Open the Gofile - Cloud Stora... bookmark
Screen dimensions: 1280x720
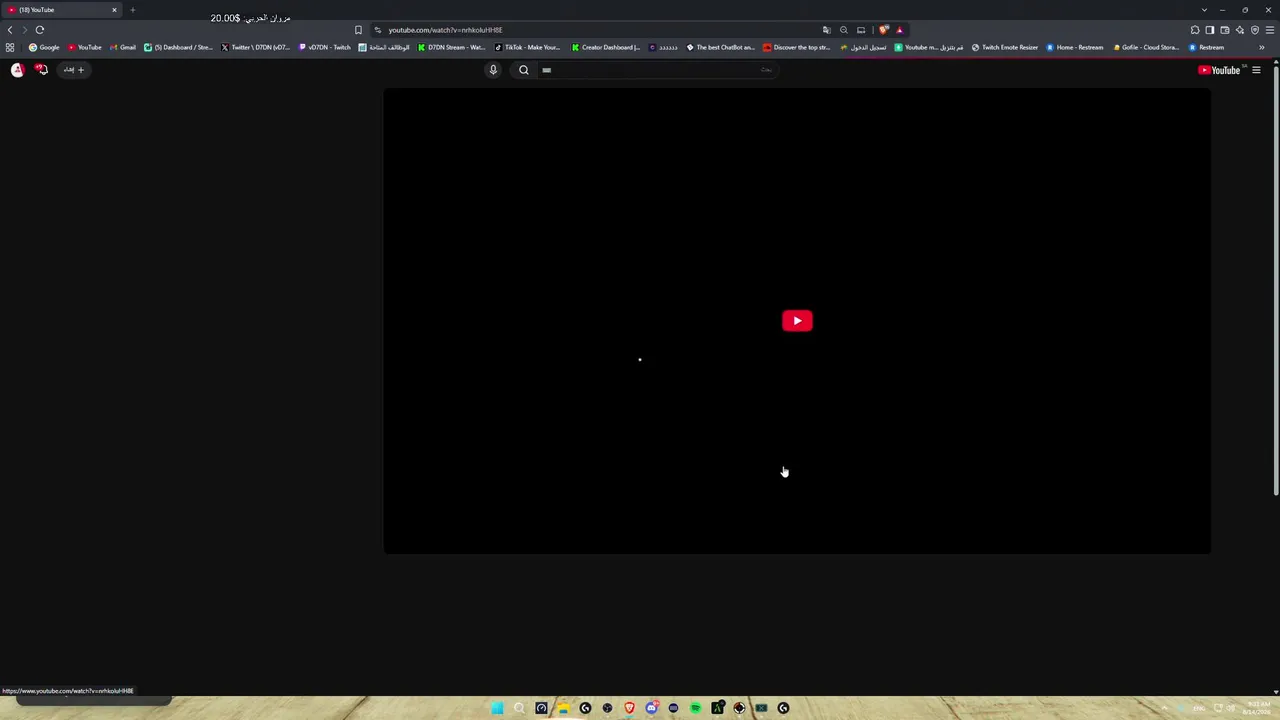[1146, 47]
